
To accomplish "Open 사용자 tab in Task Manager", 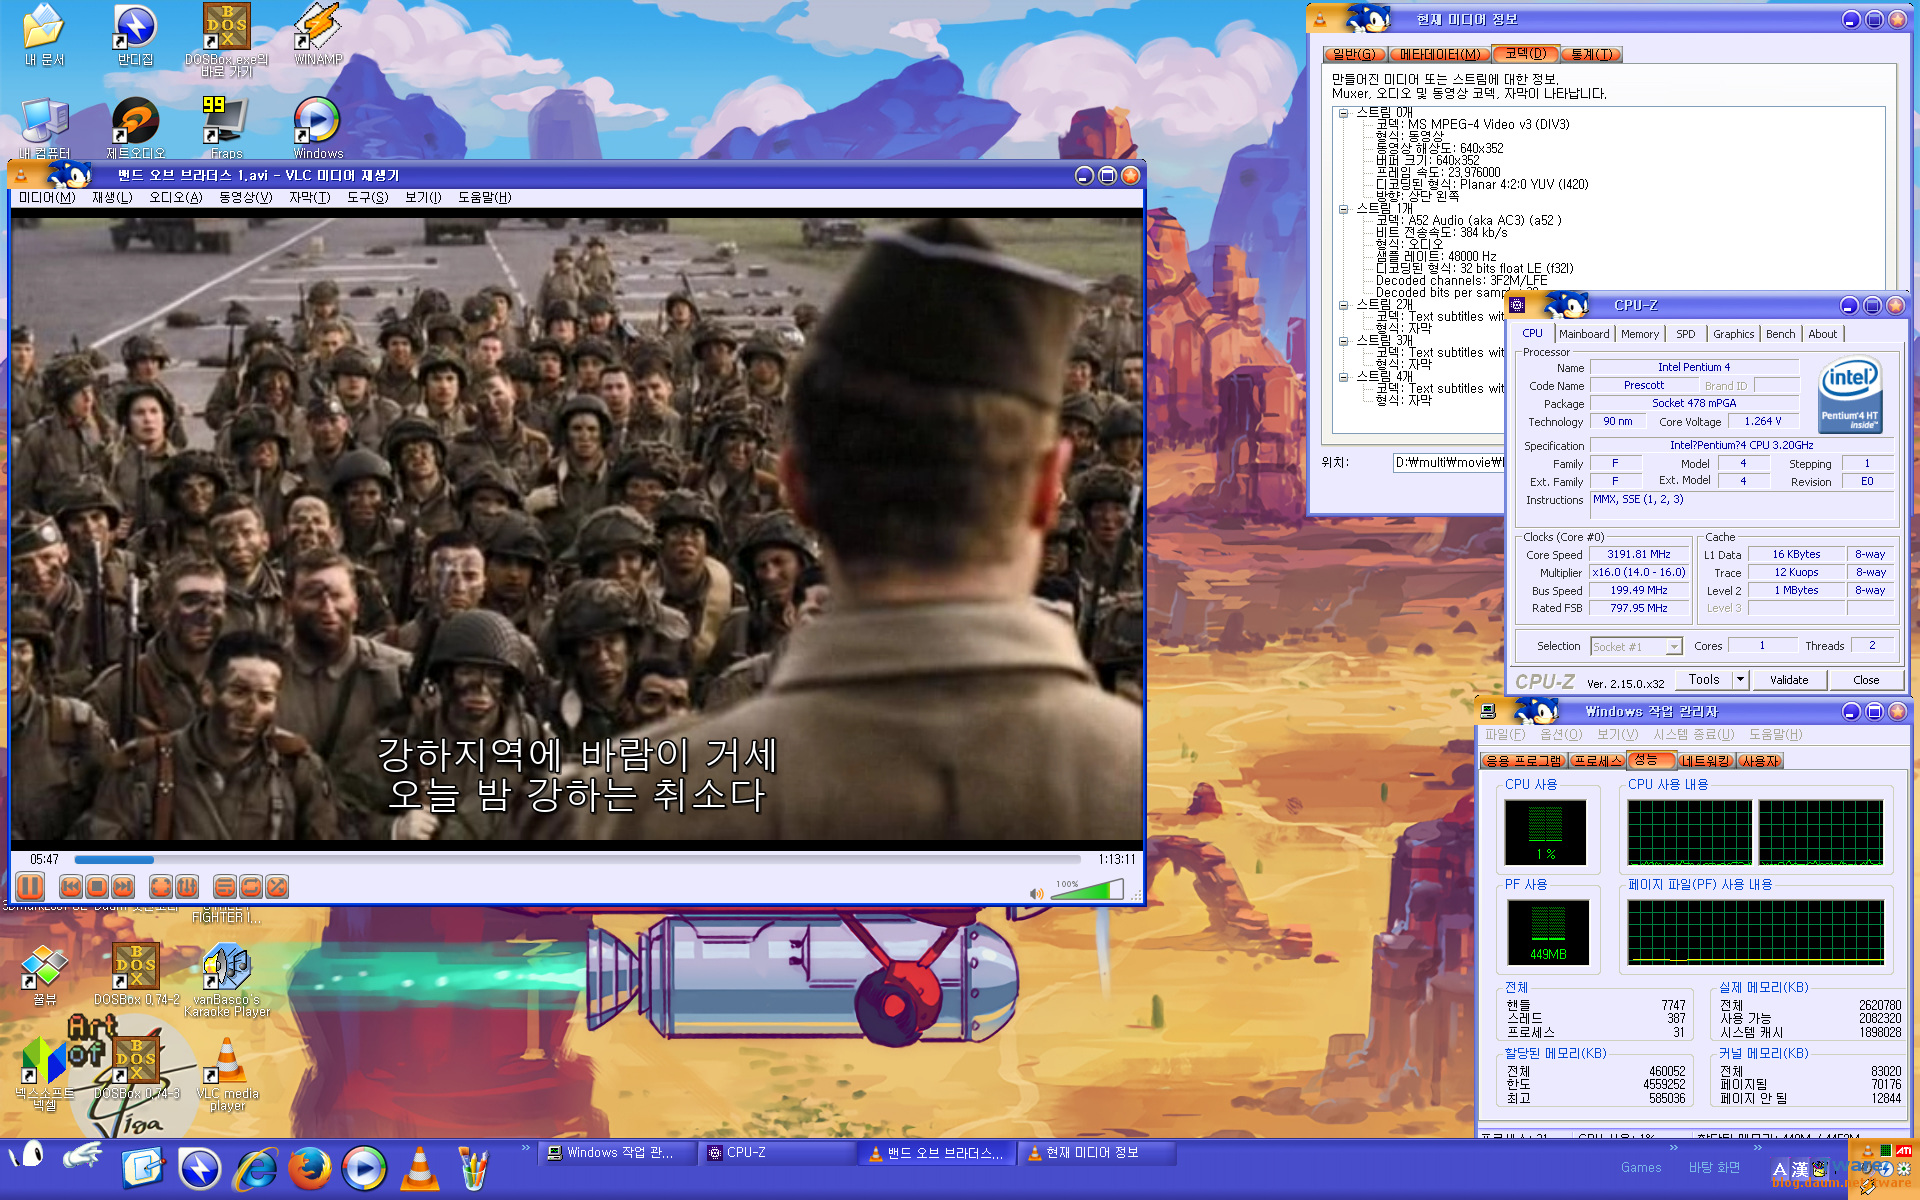I will pos(1760,761).
